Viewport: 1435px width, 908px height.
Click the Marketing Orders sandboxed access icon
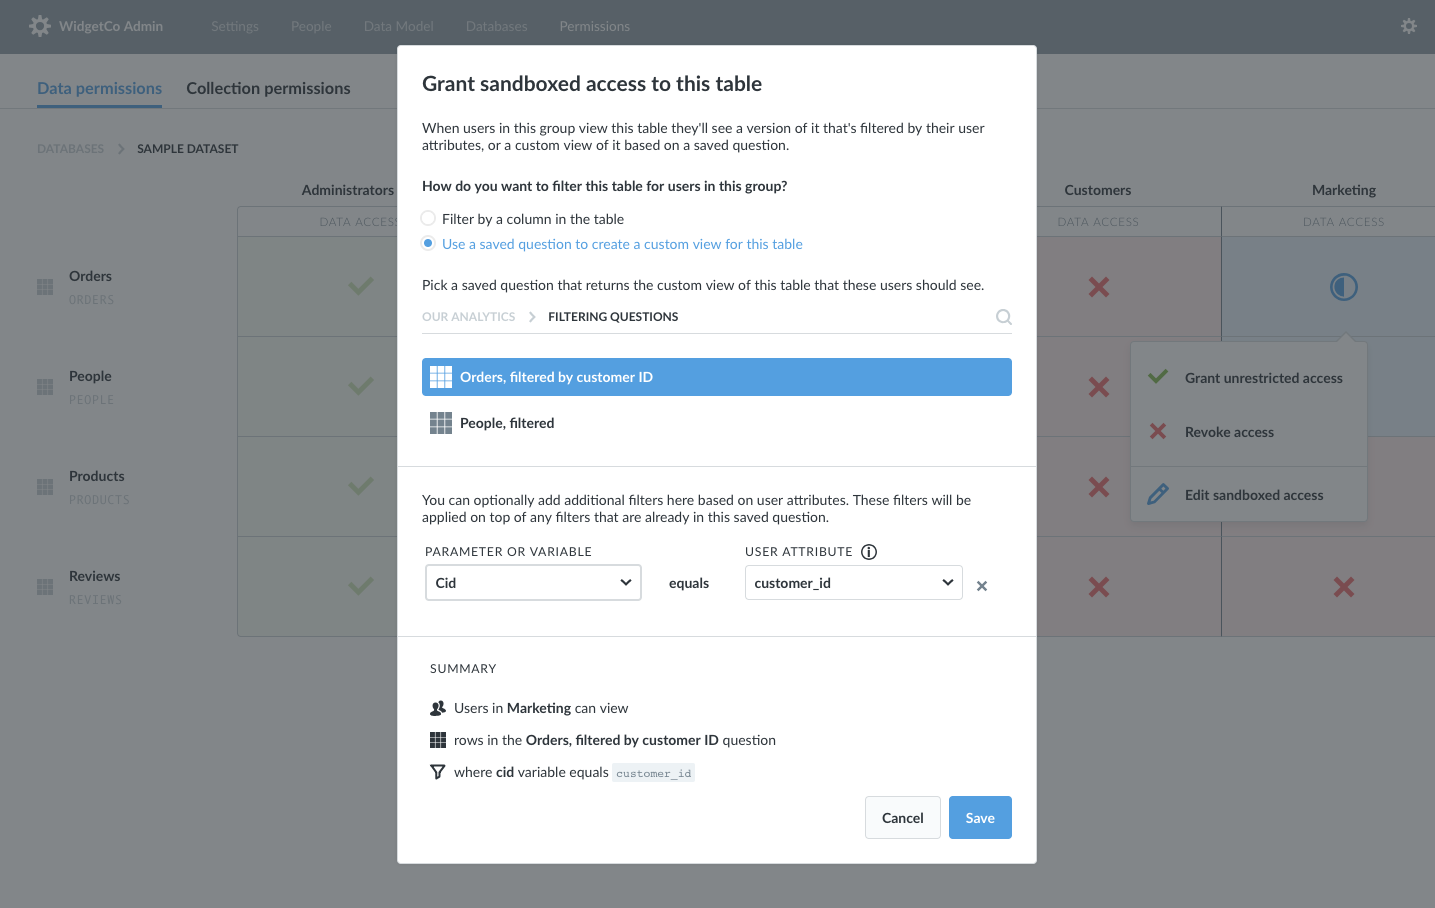tap(1344, 287)
